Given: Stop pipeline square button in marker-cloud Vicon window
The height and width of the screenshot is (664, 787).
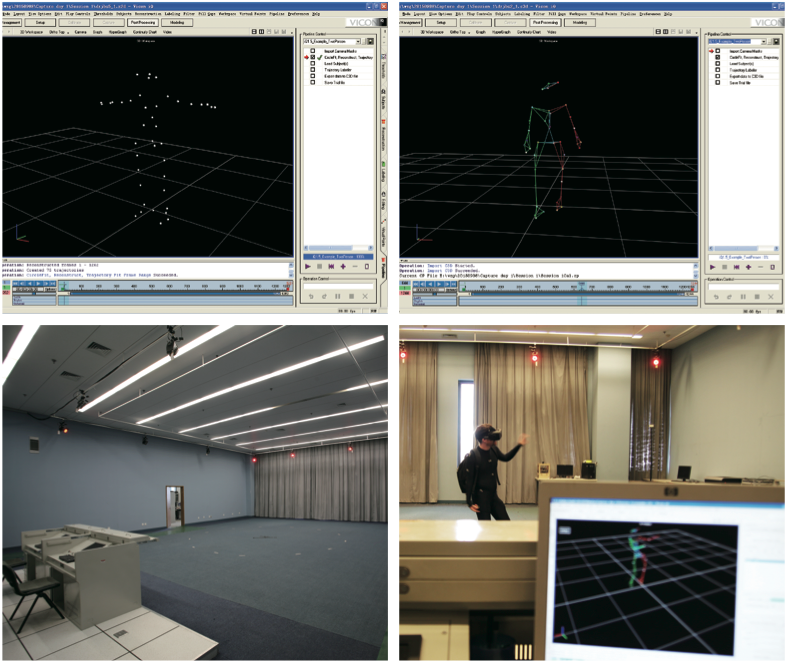Looking at the screenshot, I should (x=319, y=267).
